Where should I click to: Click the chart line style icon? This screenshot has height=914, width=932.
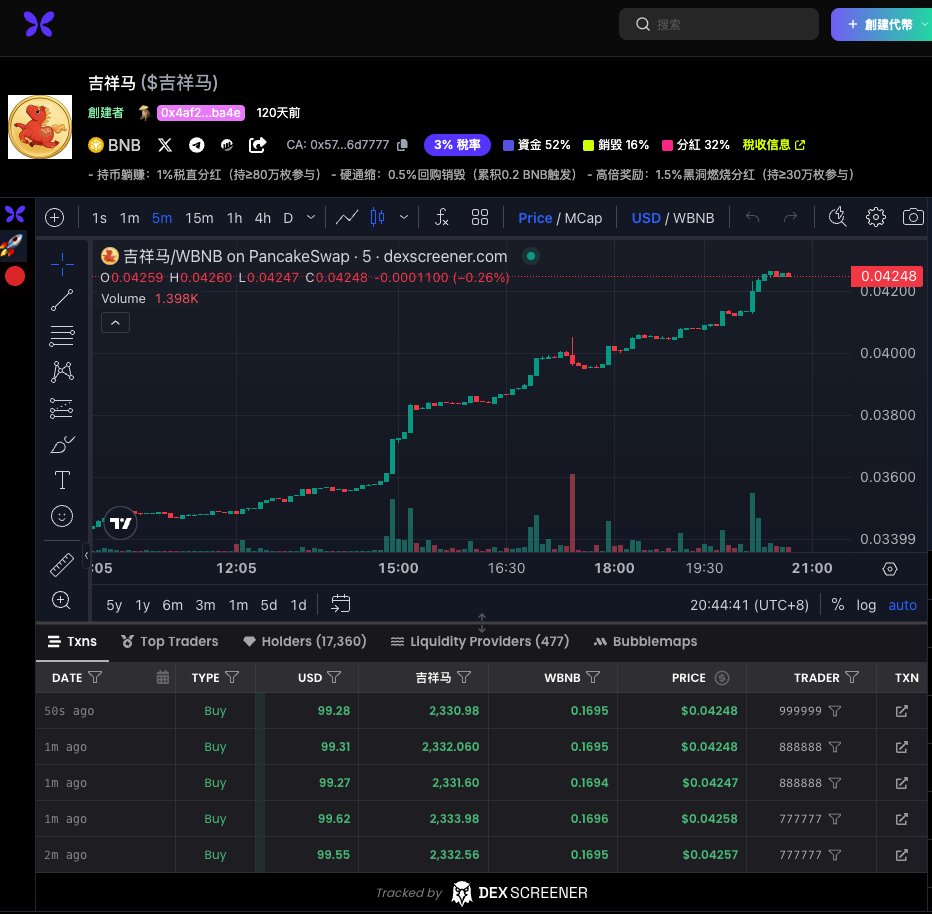click(x=347, y=218)
